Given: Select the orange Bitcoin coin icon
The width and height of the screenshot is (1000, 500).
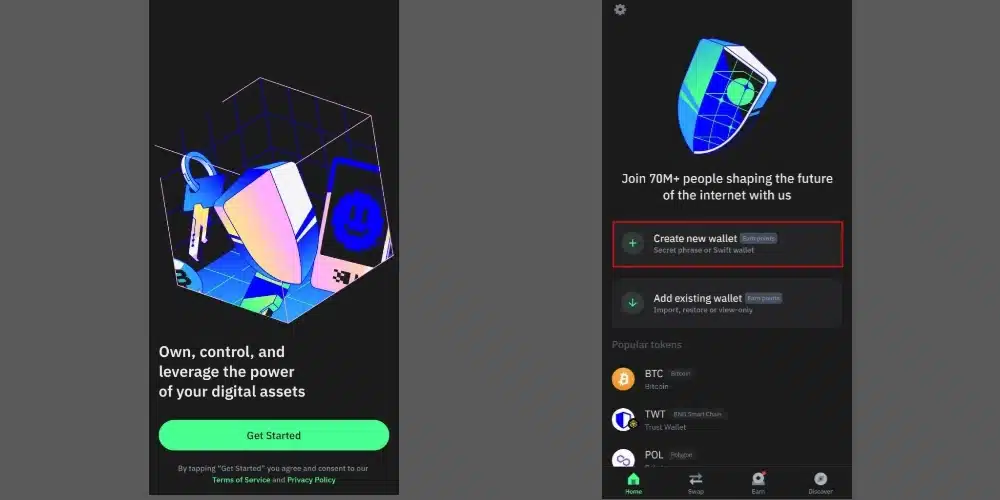Looking at the screenshot, I should (x=623, y=379).
